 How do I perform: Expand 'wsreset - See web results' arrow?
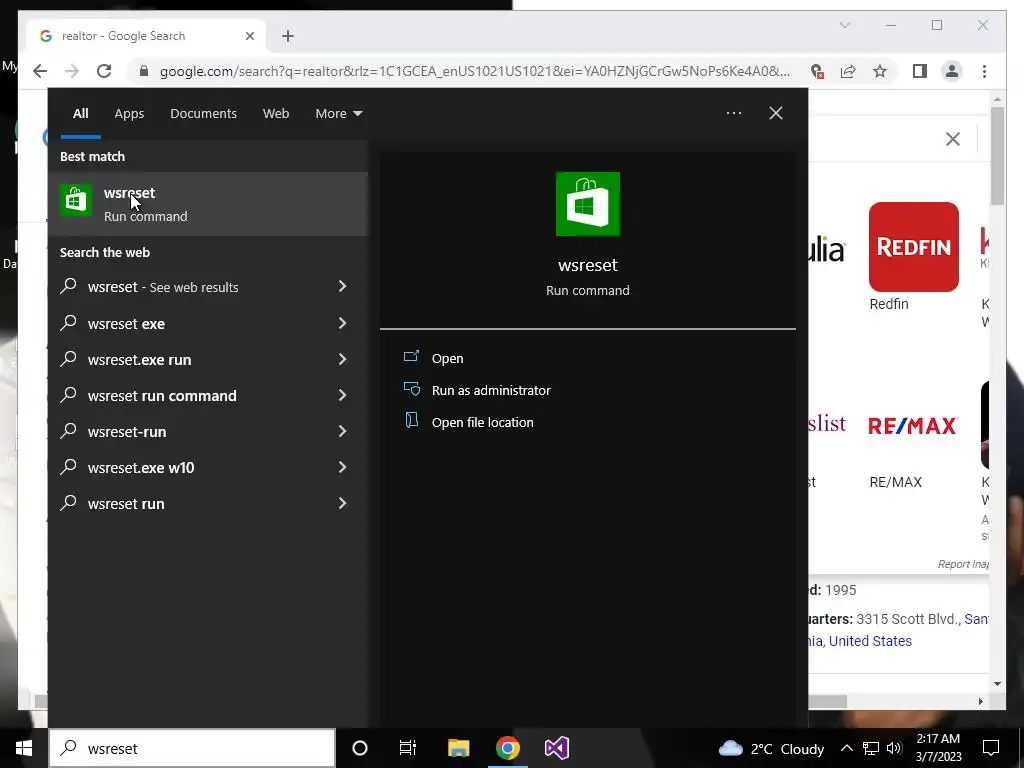[342, 286]
